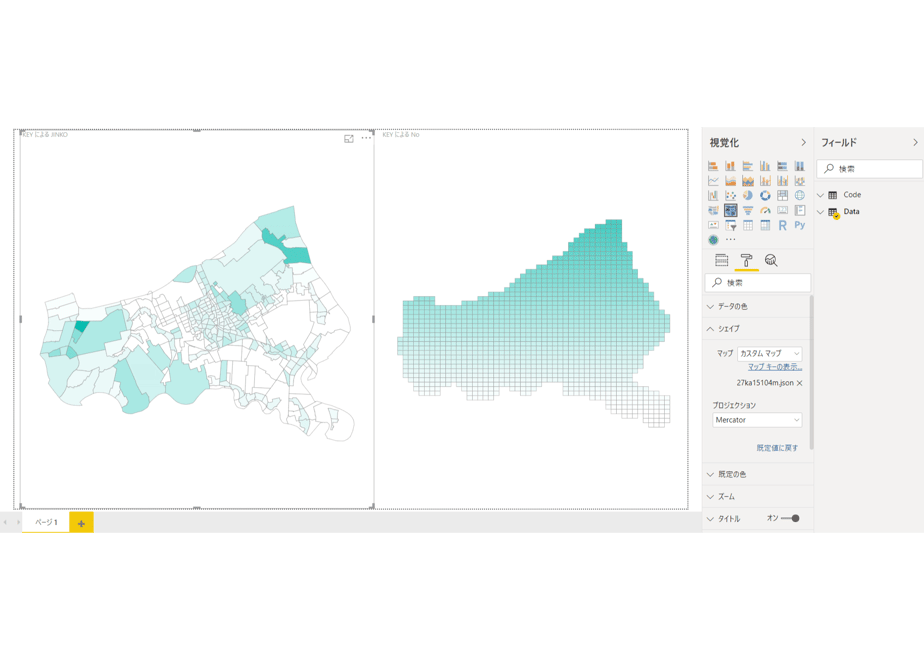Select the scatter chart visual

click(x=730, y=195)
